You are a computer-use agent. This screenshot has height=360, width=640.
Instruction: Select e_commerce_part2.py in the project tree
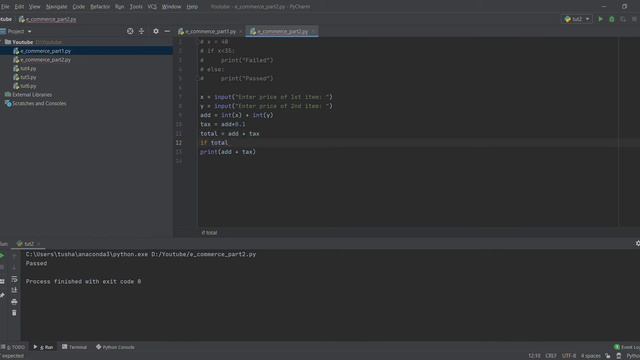tap(45, 60)
